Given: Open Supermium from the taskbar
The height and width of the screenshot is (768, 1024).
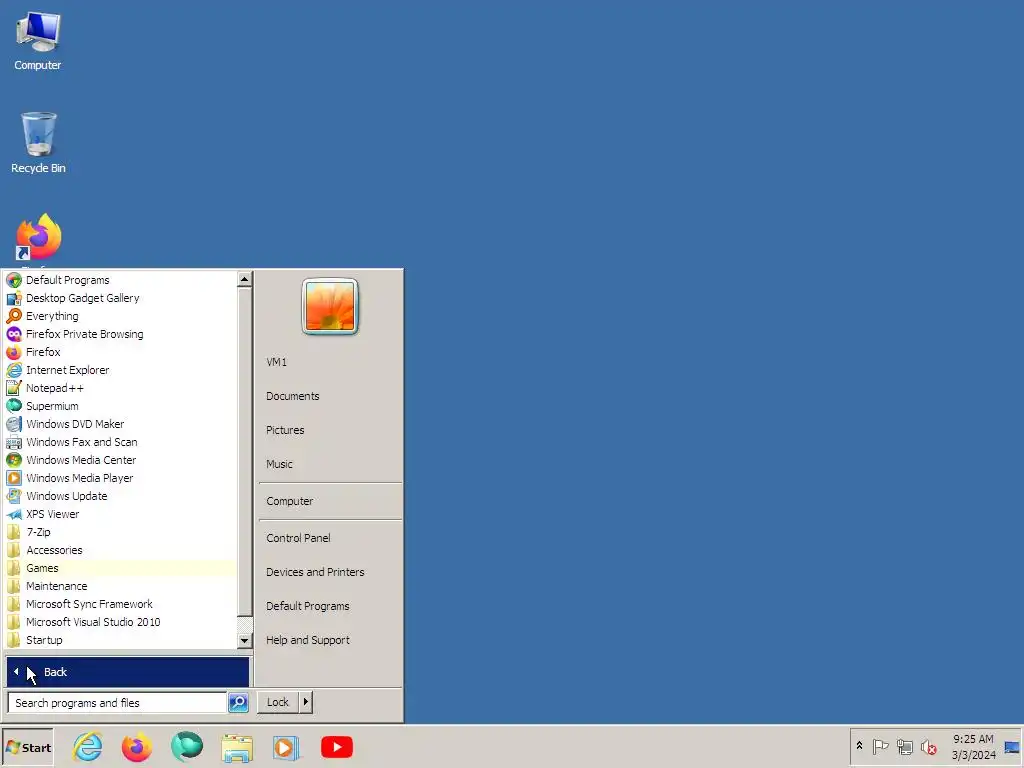Looking at the screenshot, I should click(187, 747).
